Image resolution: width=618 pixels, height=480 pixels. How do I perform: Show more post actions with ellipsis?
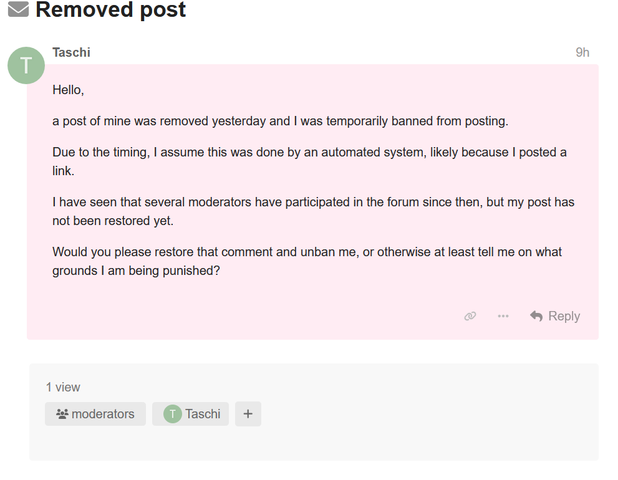point(503,316)
